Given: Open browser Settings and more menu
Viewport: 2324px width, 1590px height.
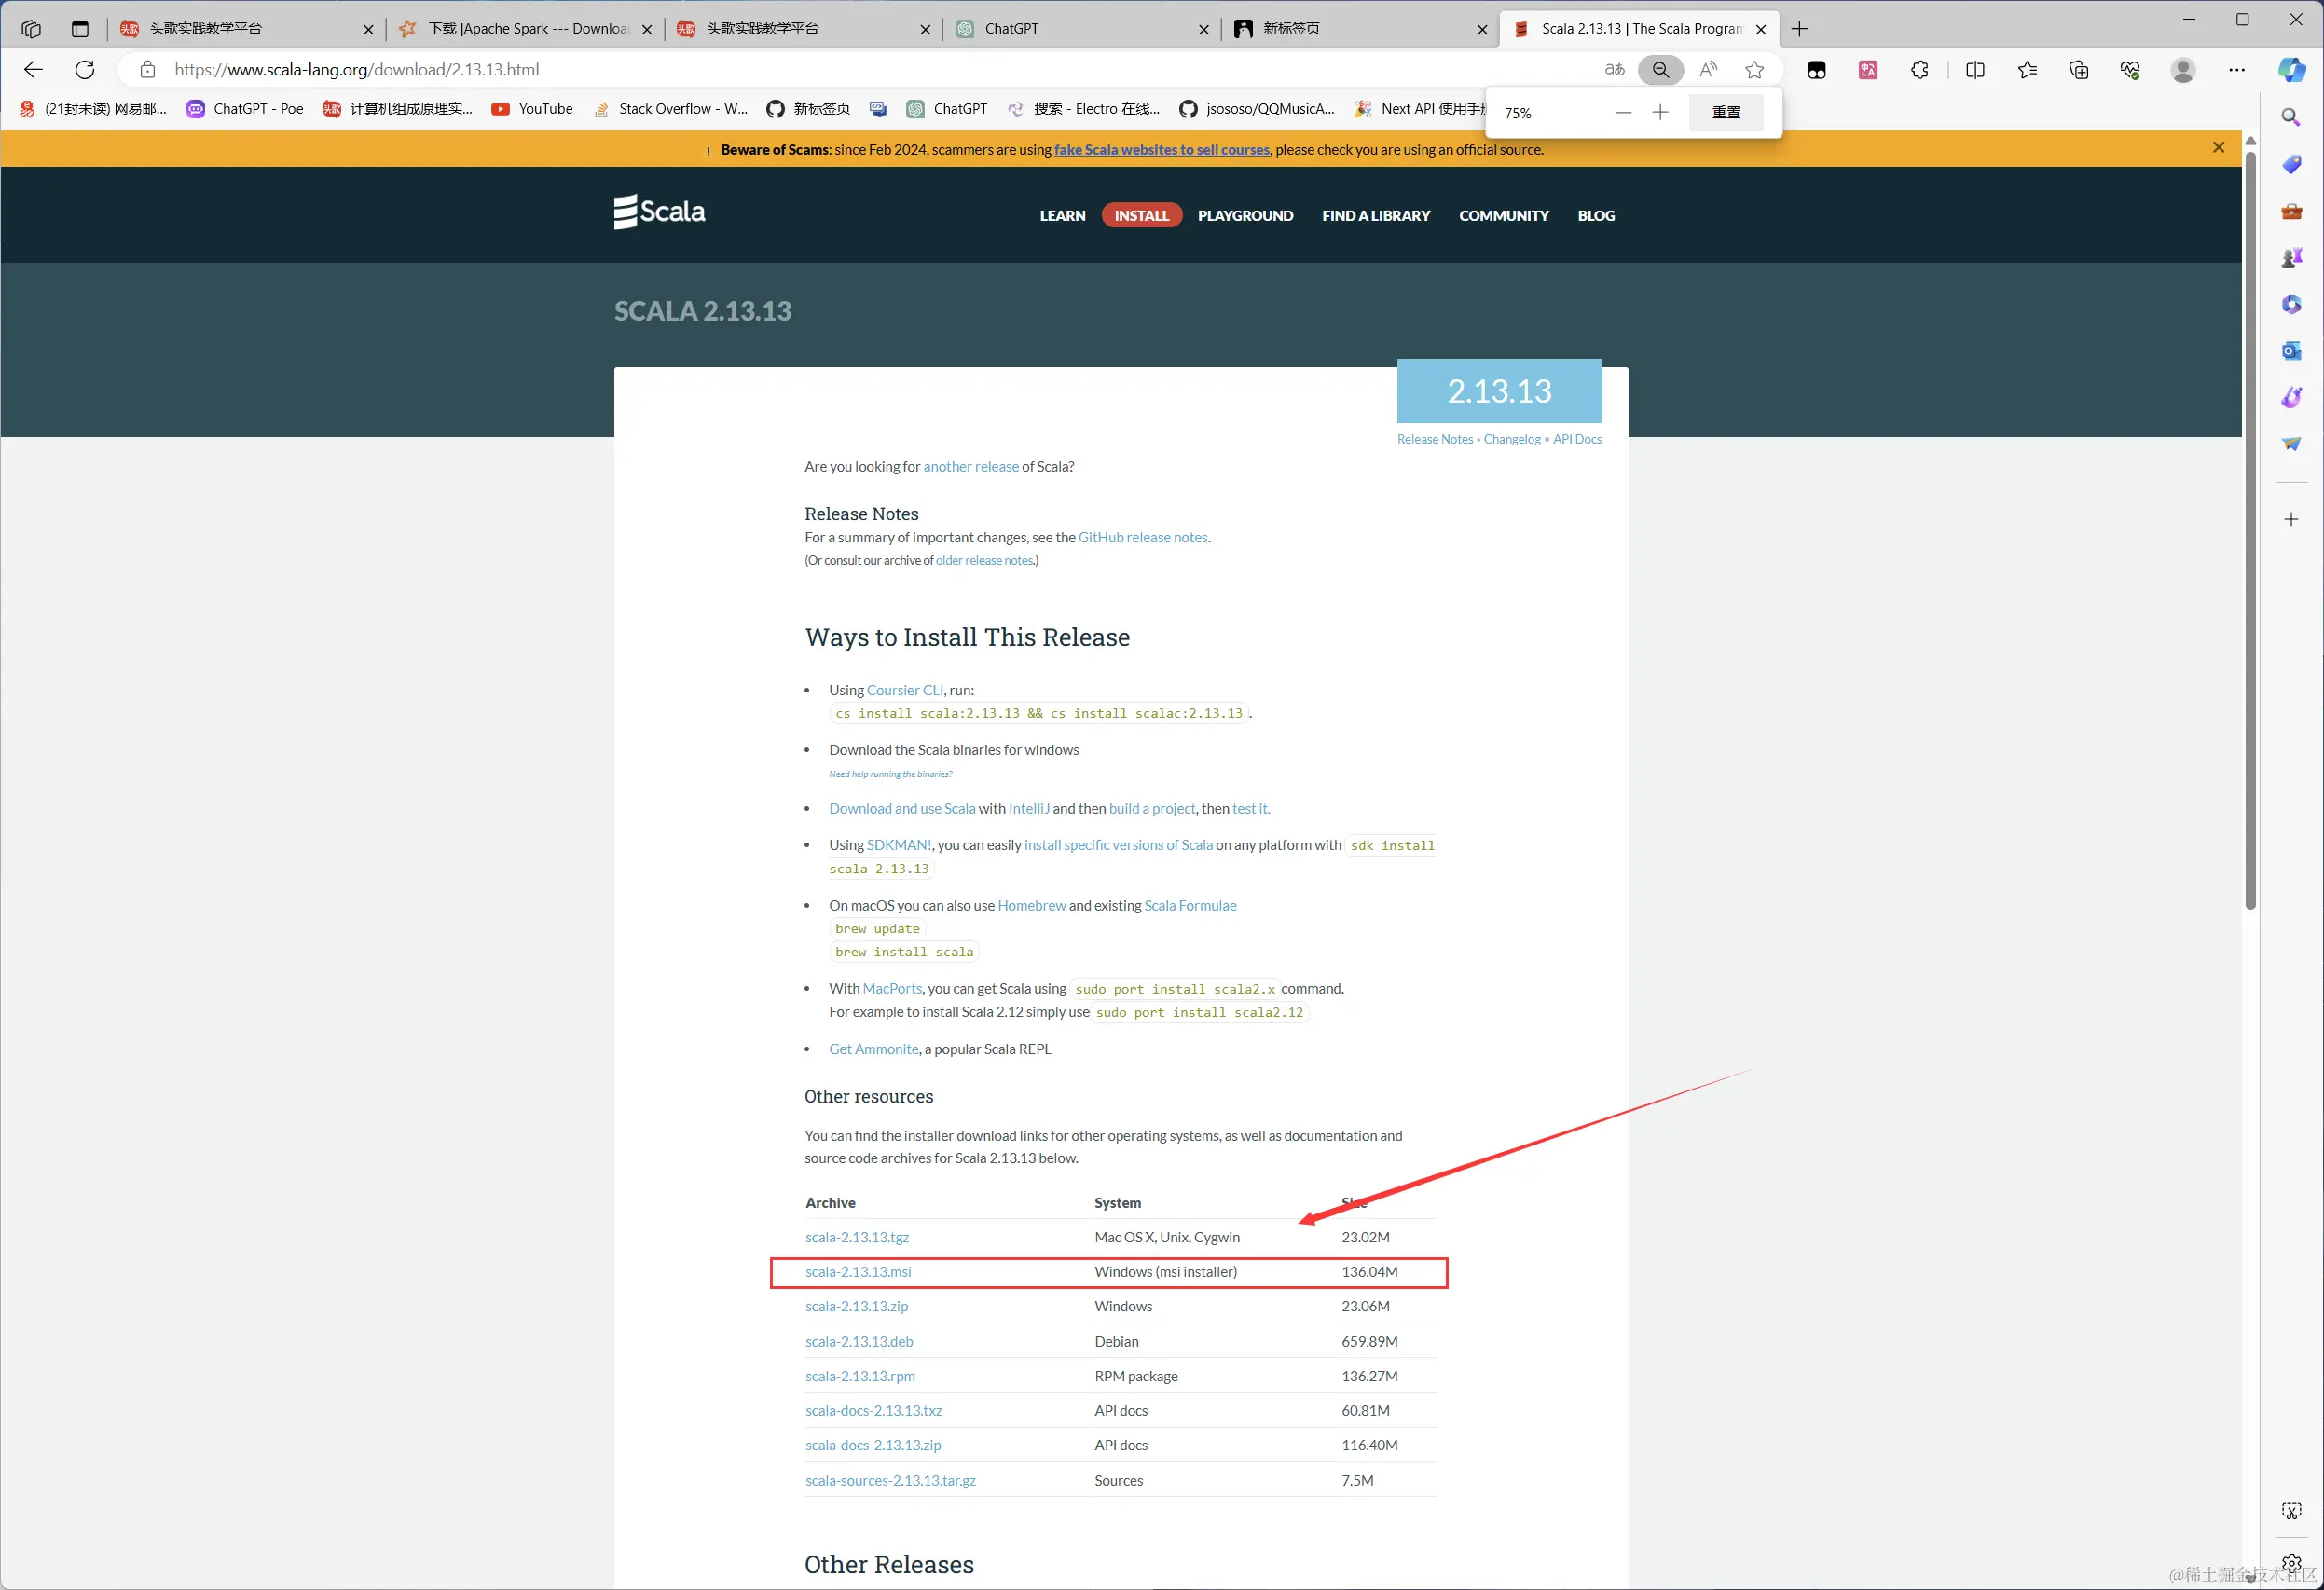Looking at the screenshot, I should coord(2236,70).
